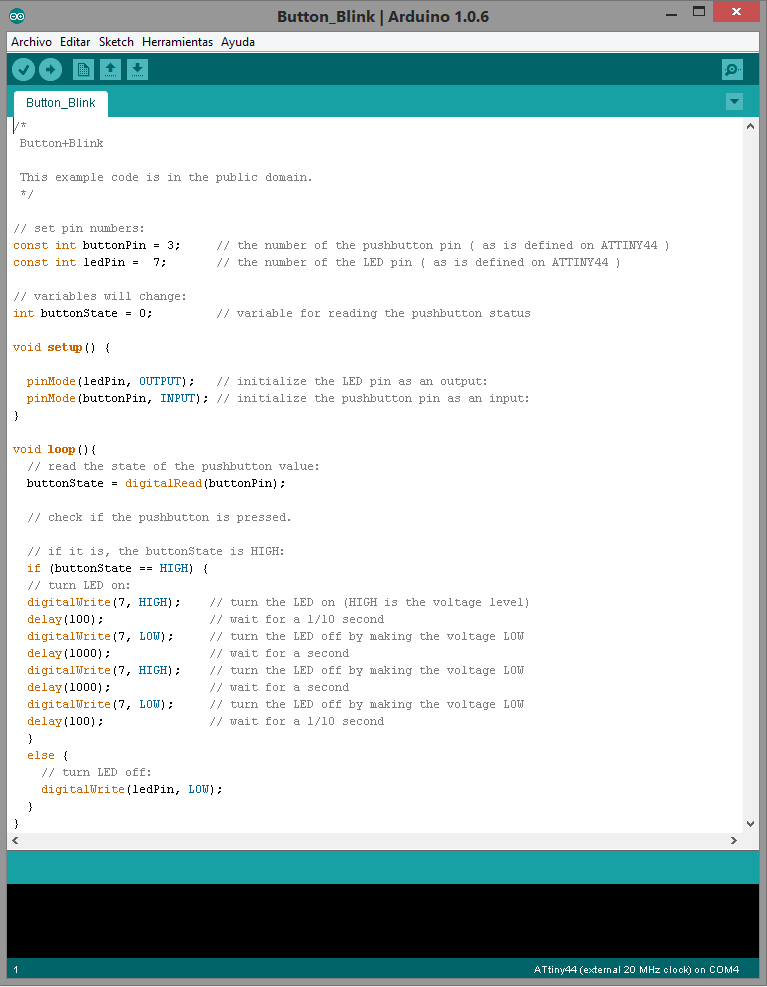Viewport: 767px width, 987px height.
Task: Expand the tab options dropdown arrow
Action: point(734,101)
